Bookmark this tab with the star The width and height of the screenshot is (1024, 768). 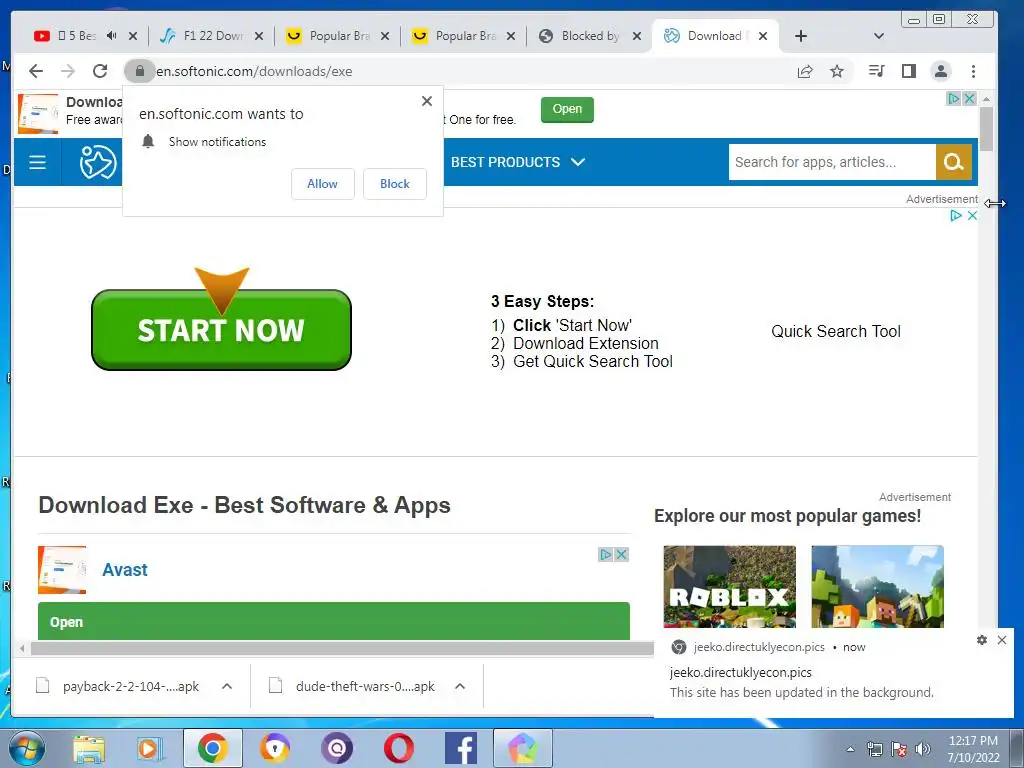click(x=837, y=71)
